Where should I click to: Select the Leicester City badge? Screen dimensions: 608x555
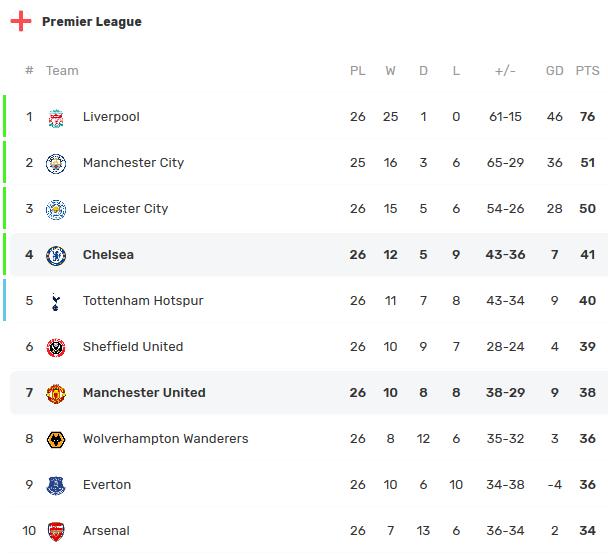click(x=56, y=210)
